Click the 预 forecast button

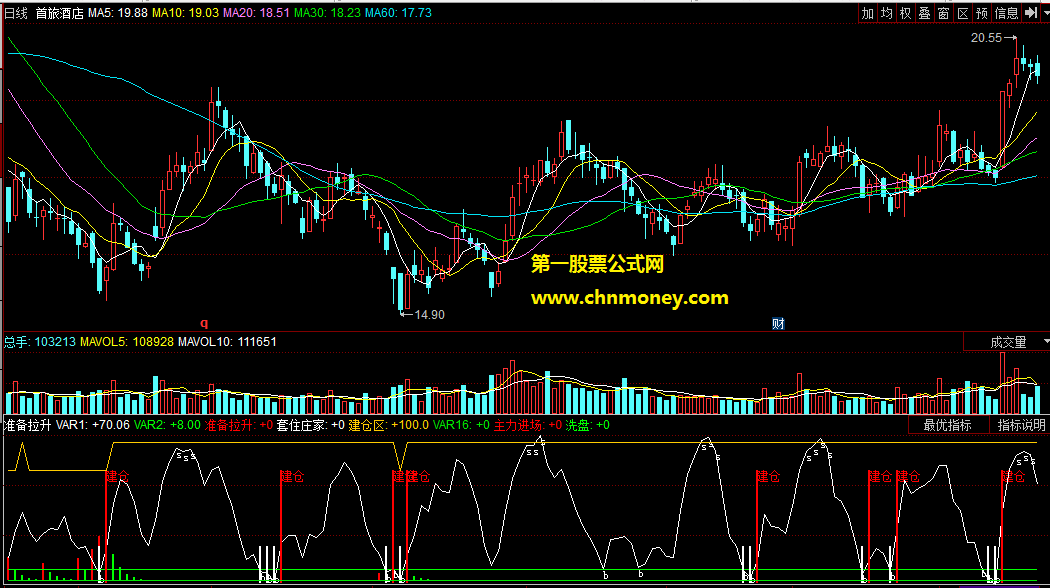[x=982, y=13]
